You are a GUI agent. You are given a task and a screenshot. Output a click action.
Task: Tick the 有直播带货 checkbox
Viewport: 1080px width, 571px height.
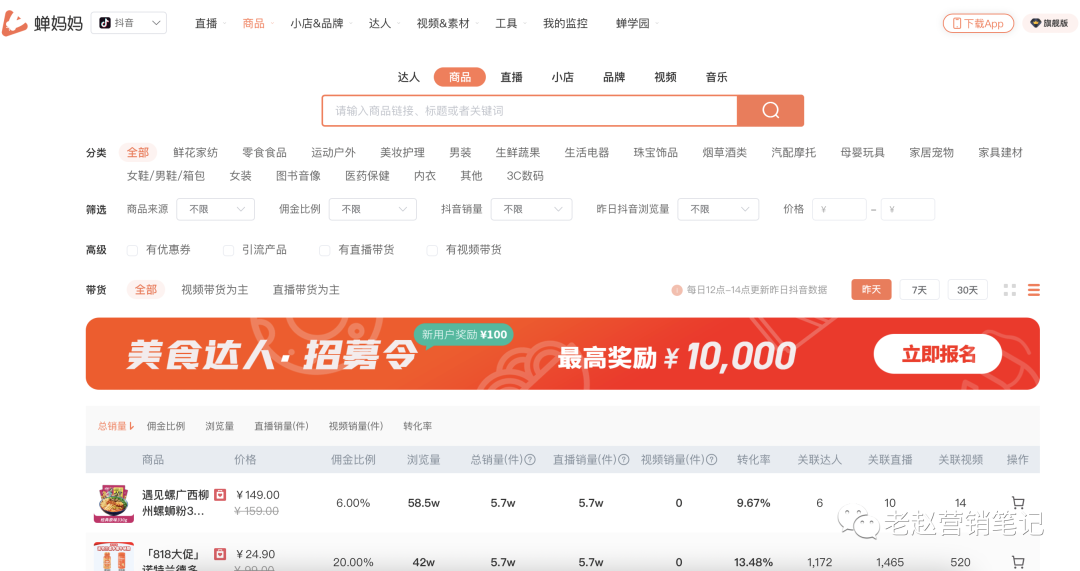pyautogui.click(x=324, y=250)
